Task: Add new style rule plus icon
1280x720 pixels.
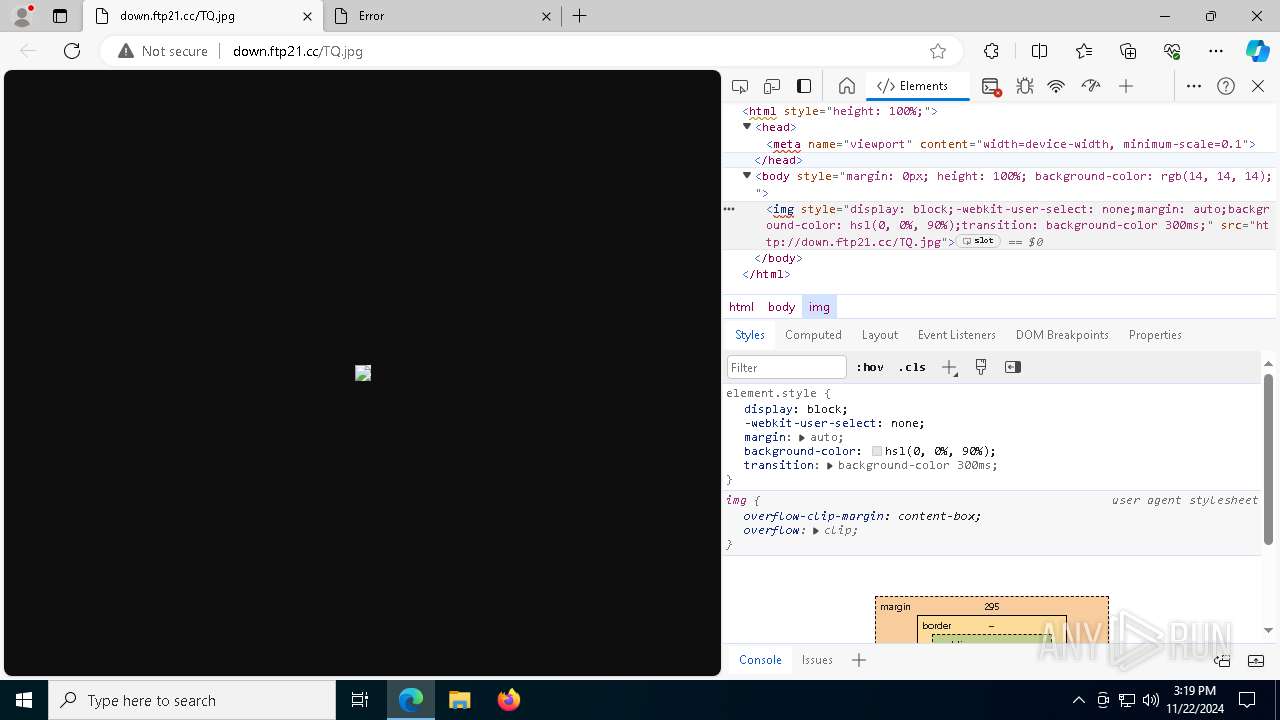Action: coord(949,367)
